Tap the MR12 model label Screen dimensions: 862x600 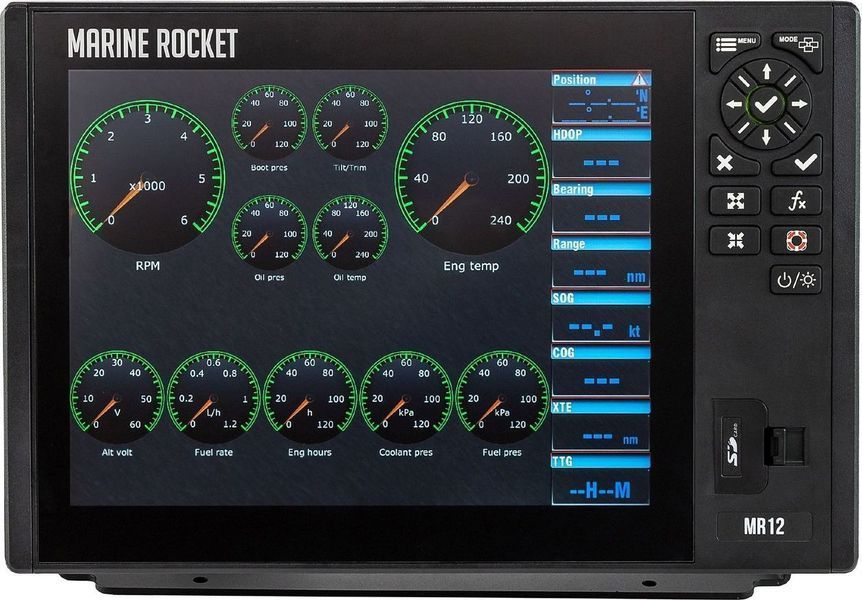coord(764,526)
